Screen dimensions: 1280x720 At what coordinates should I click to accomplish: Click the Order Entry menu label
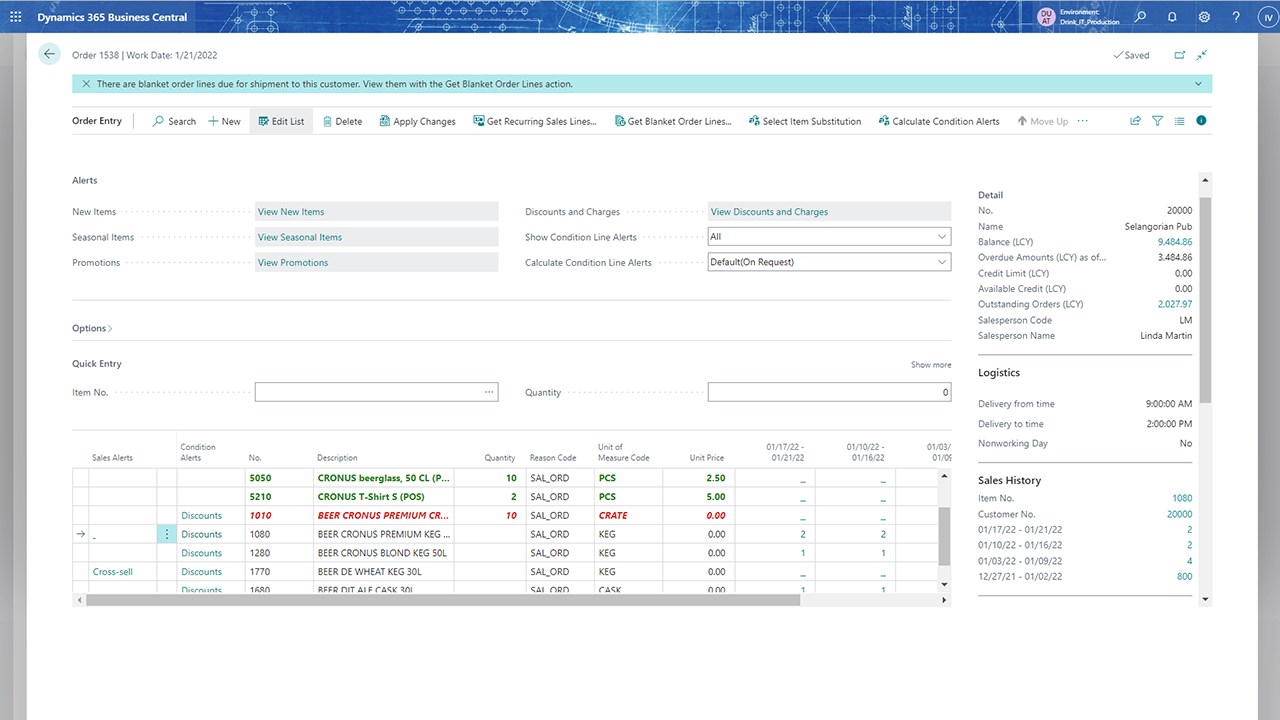97,121
